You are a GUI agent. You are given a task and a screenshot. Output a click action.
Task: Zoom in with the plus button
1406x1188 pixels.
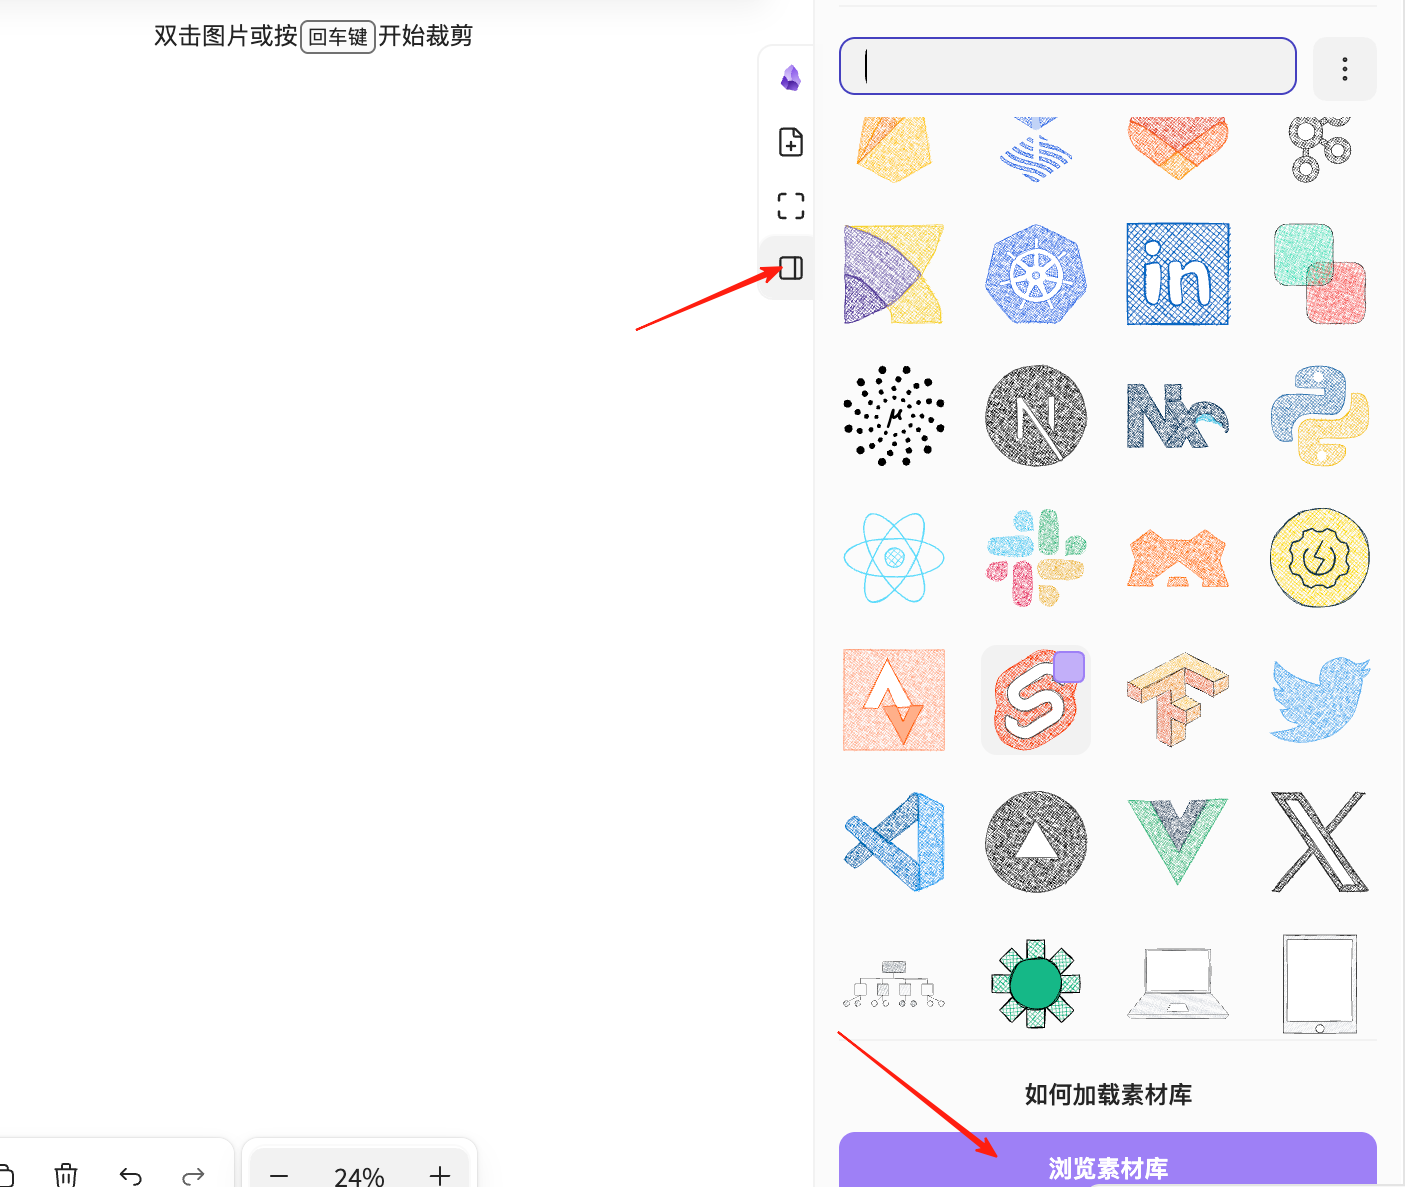440,1176
